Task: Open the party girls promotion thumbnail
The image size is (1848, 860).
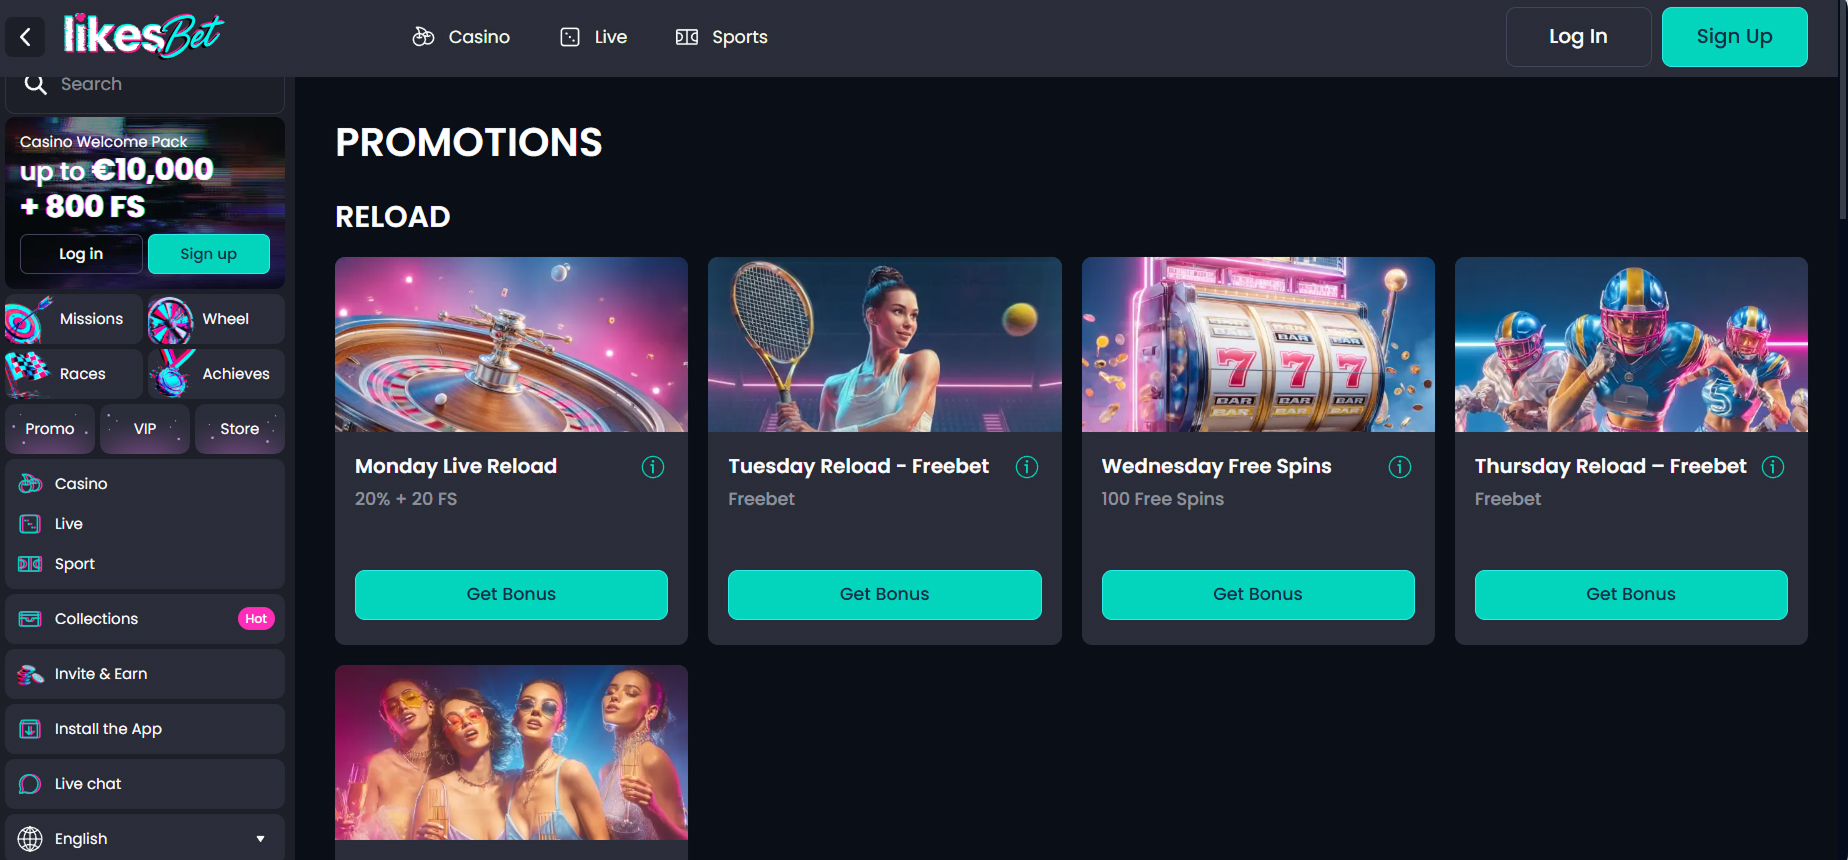Action: tap(511, 752)
